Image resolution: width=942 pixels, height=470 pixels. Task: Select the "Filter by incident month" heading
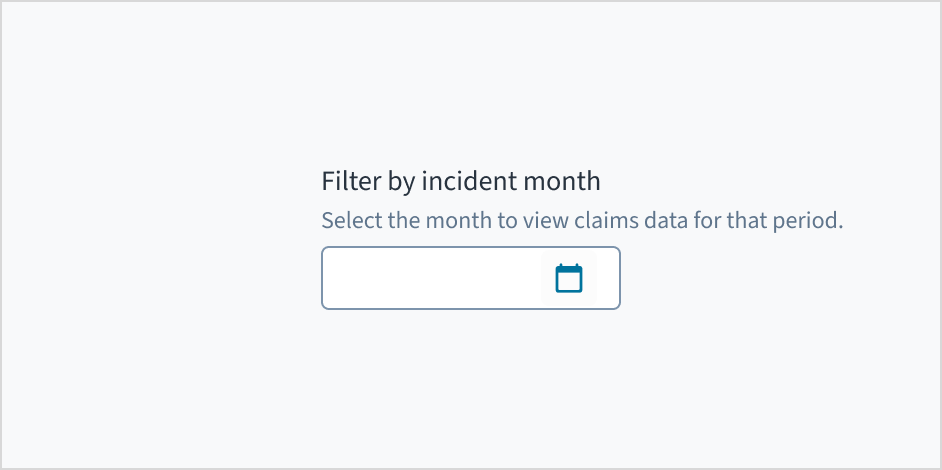[461, 181]
